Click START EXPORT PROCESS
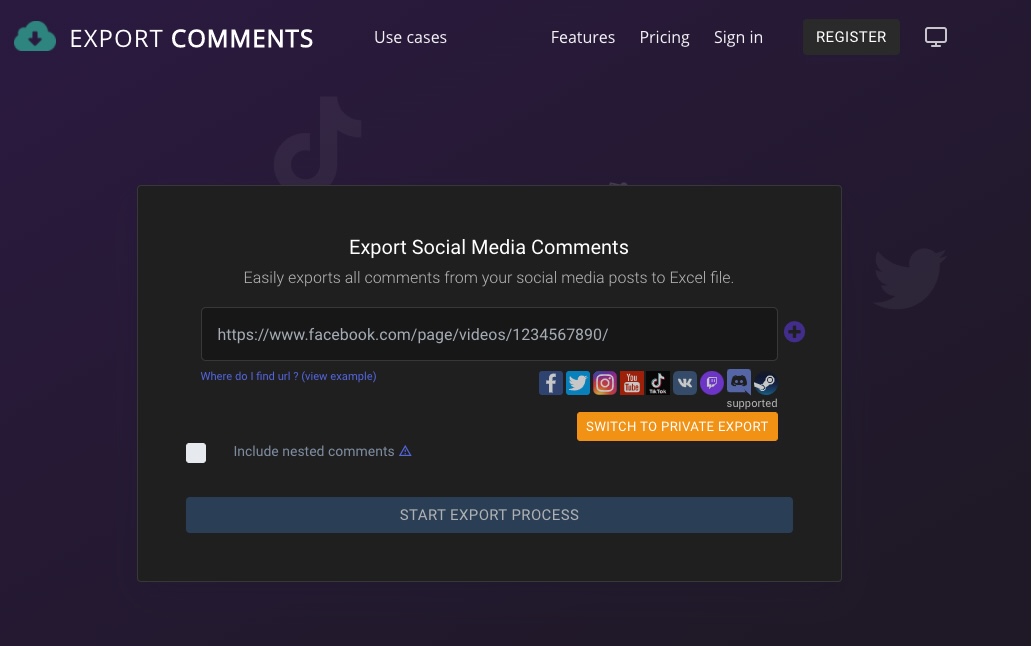The height and width of the screenshot is (646, 1031). point(489,515)
